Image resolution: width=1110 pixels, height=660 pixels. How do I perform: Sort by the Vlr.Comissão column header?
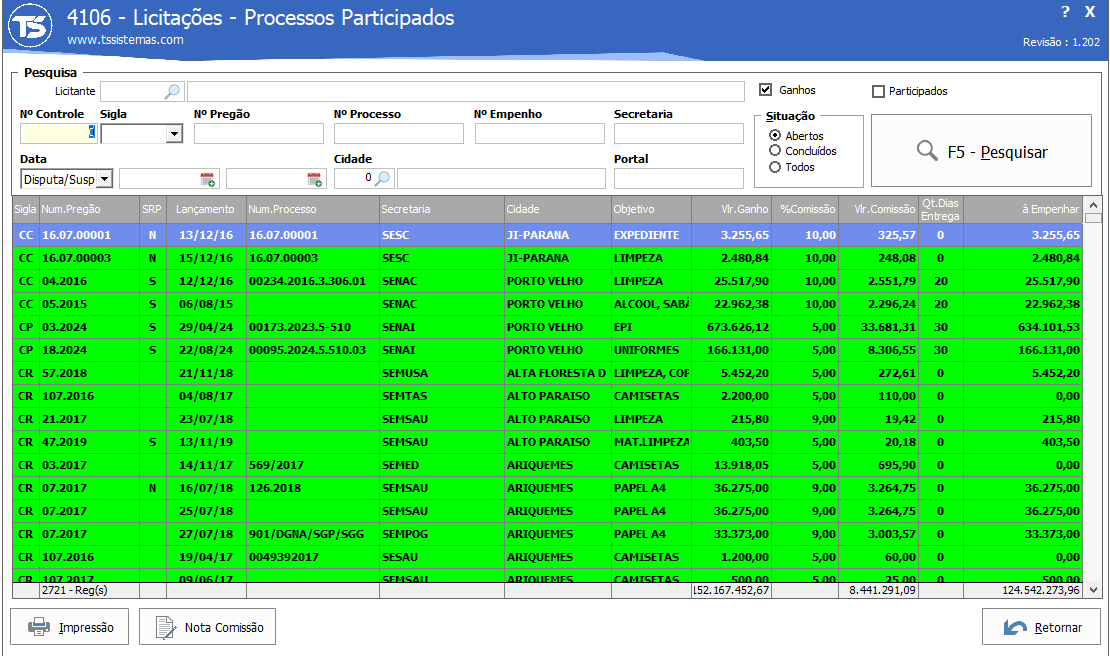[879, 210]
